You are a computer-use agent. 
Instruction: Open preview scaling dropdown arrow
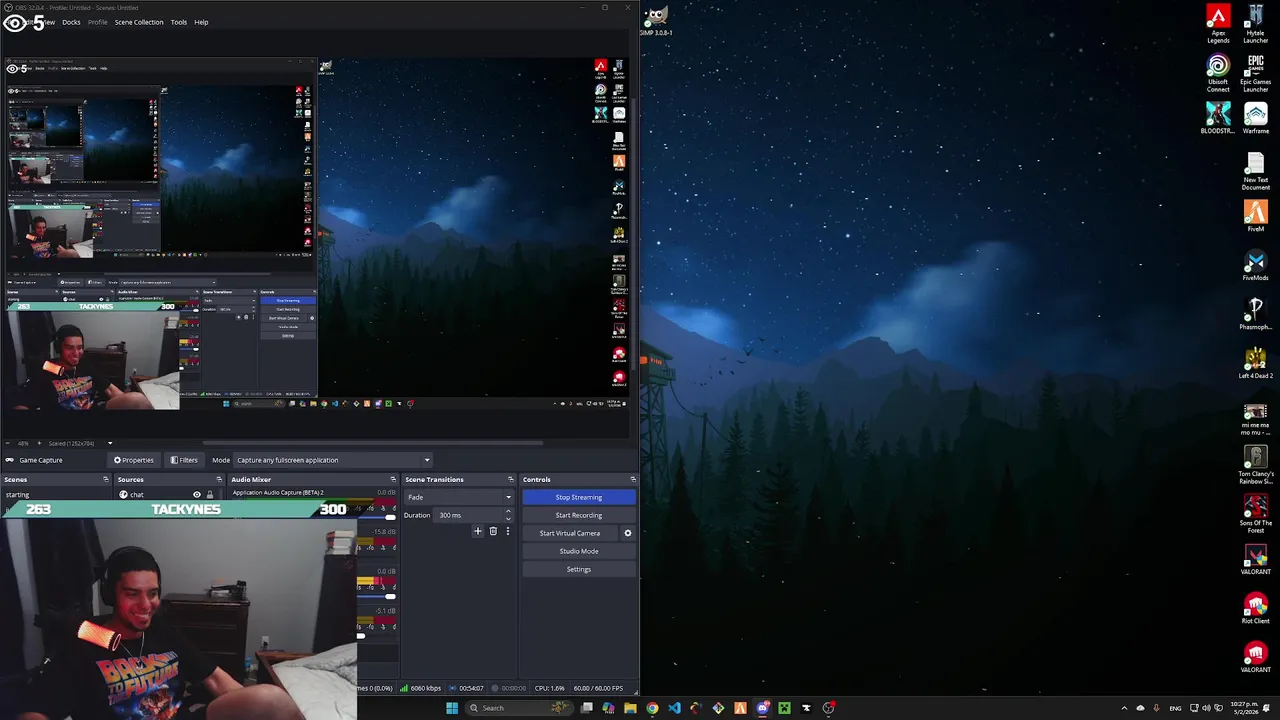point(110,443)
